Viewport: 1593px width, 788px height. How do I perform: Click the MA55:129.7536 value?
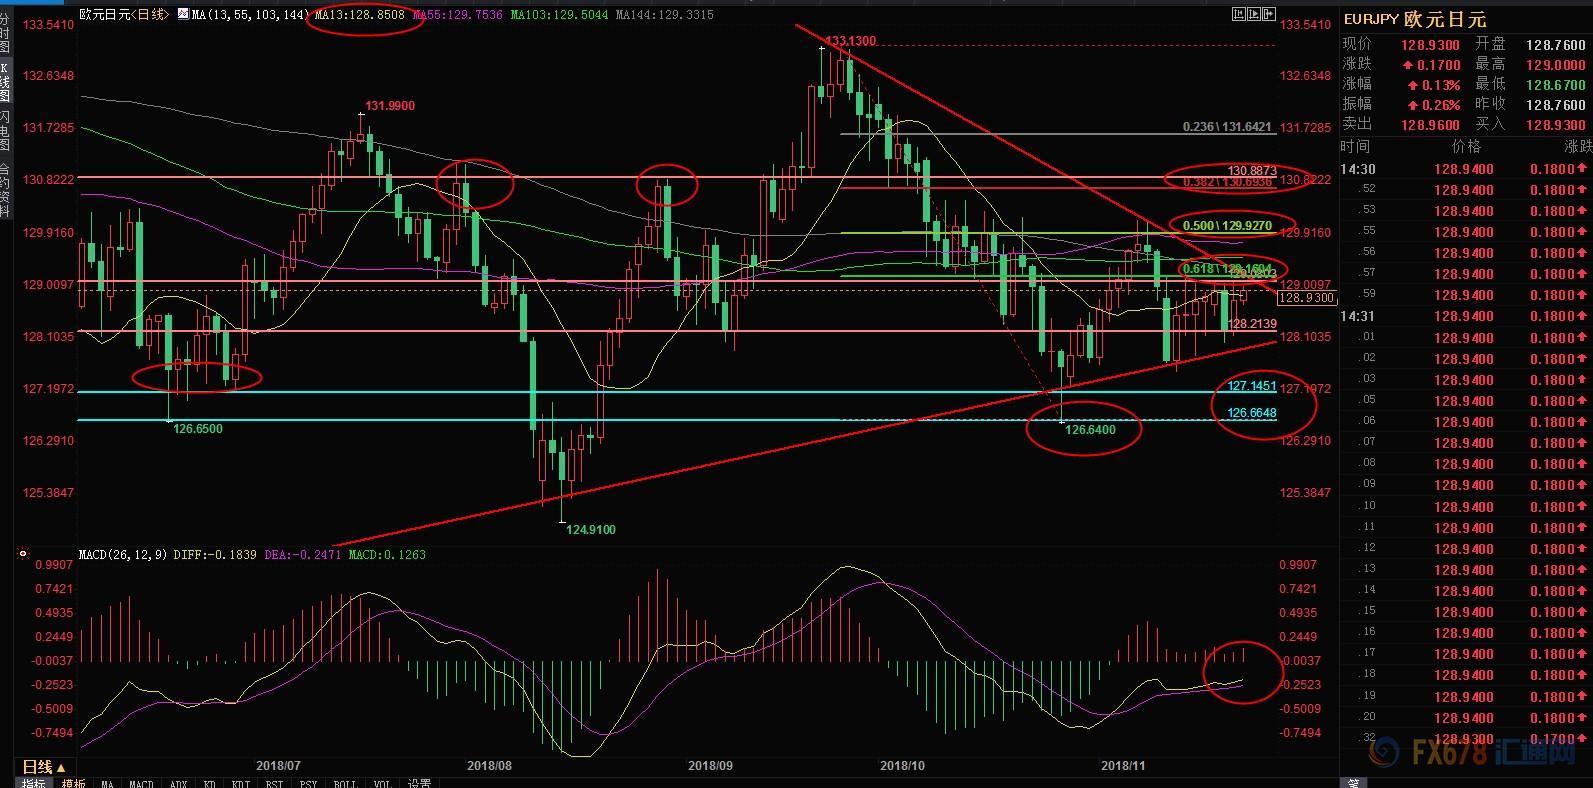(x=457, y=15)
